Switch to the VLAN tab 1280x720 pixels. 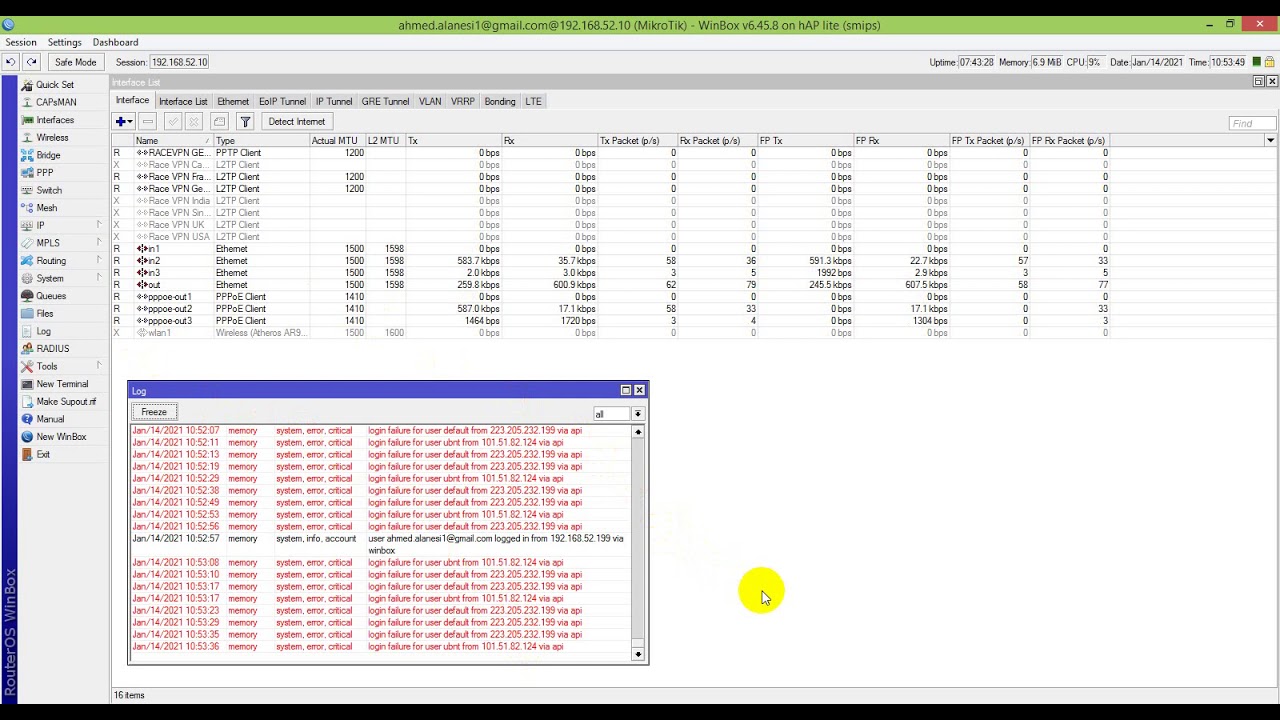click(430, 101)
